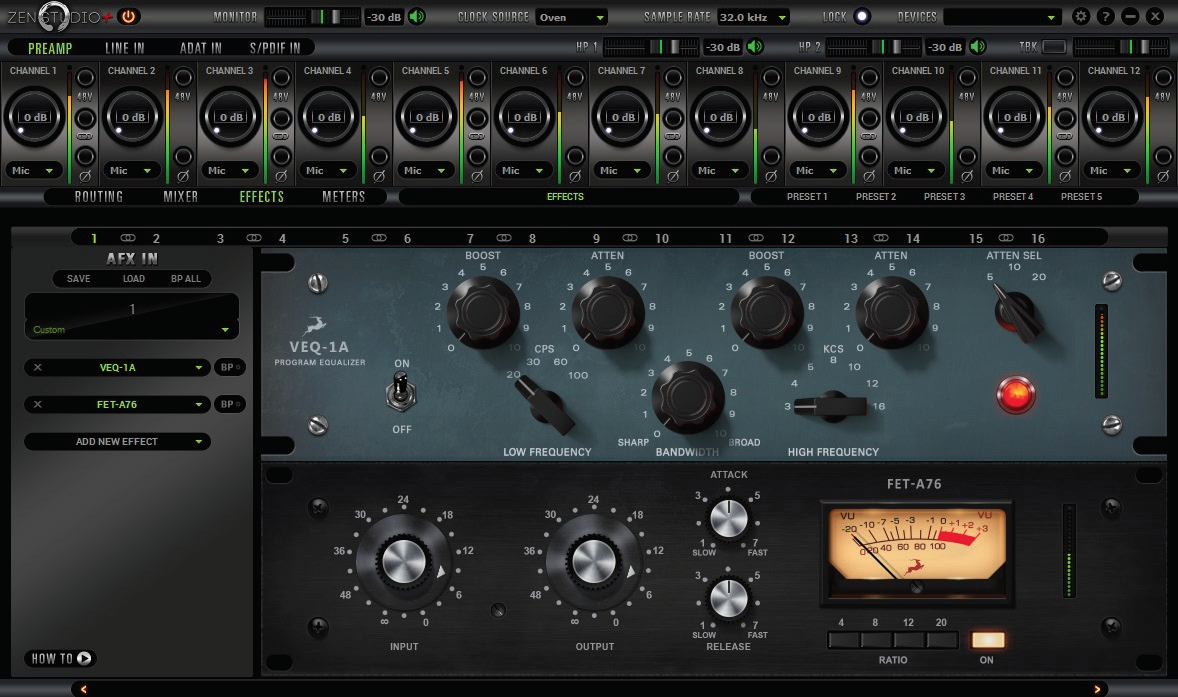The height and width of the screenshot is (697, 1178).
Task: Click the BP All button
Action: 186,279
